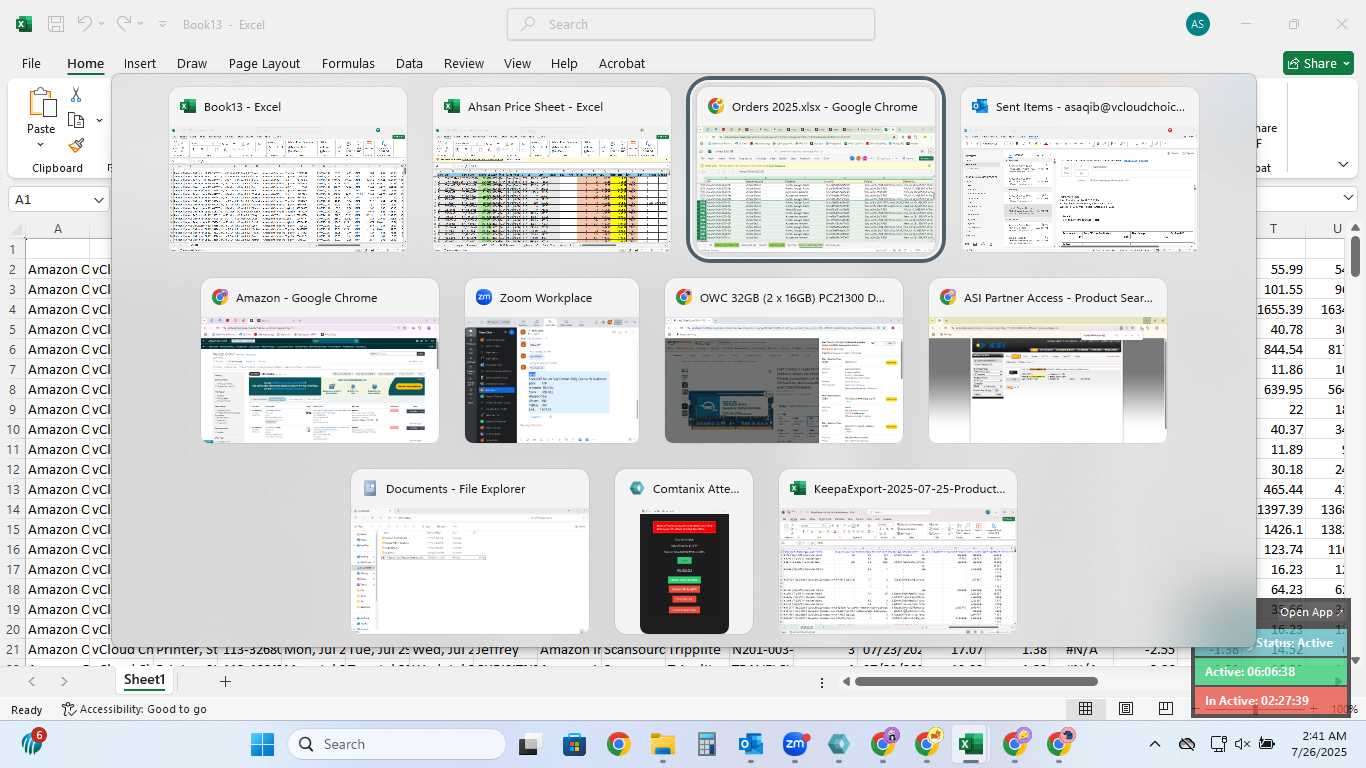
Task: Launch Microsoft Store from the taskbar
Action: click(x=574, y=744)
